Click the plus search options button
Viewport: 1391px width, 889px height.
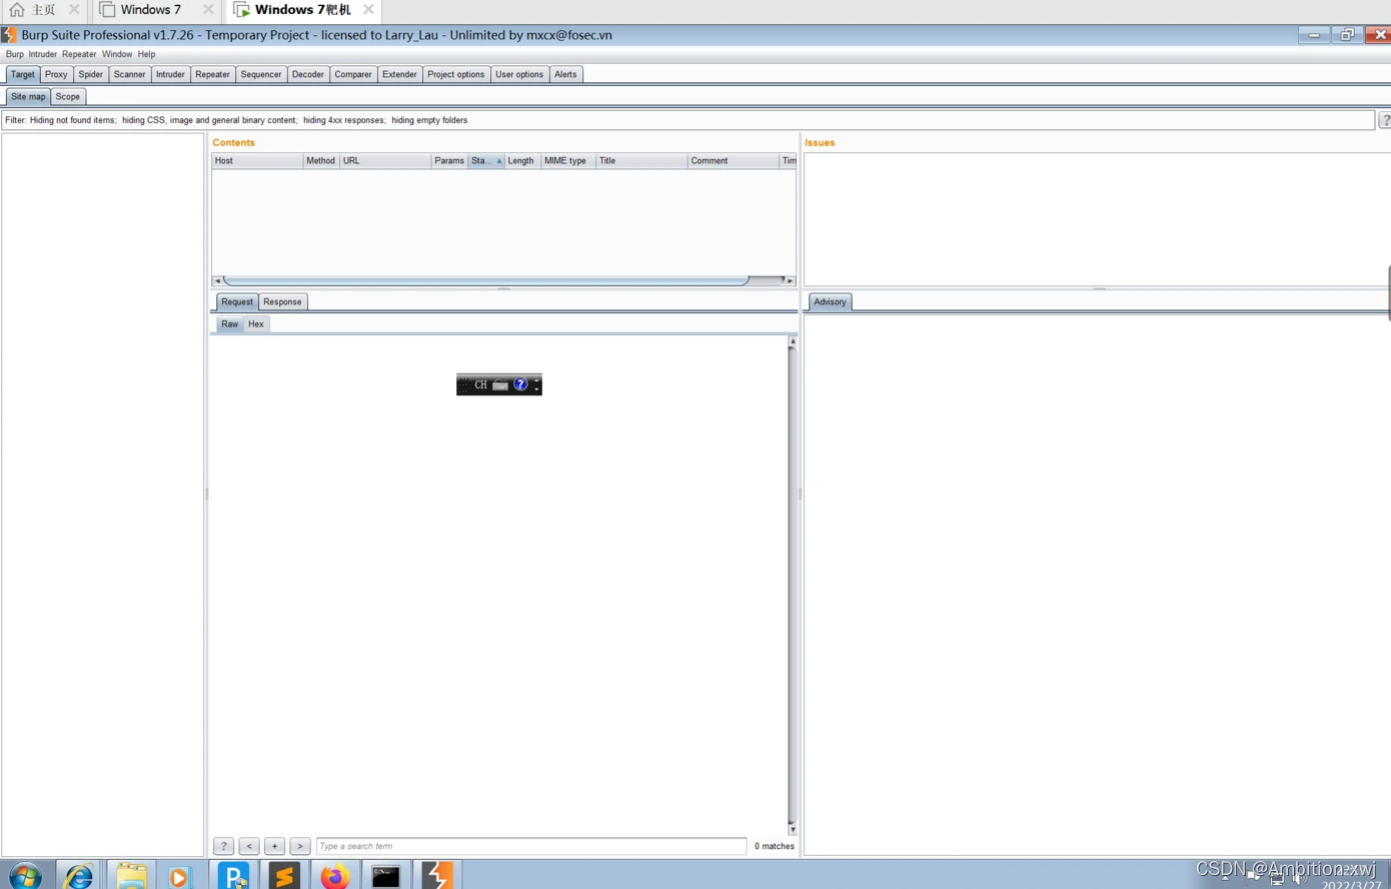[274, 846]
